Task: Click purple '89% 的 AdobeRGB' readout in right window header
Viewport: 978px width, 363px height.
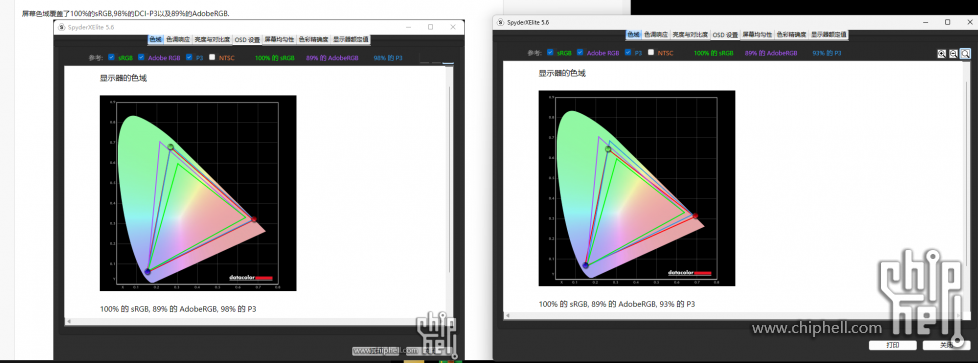Action: click(x=771, y=53)
